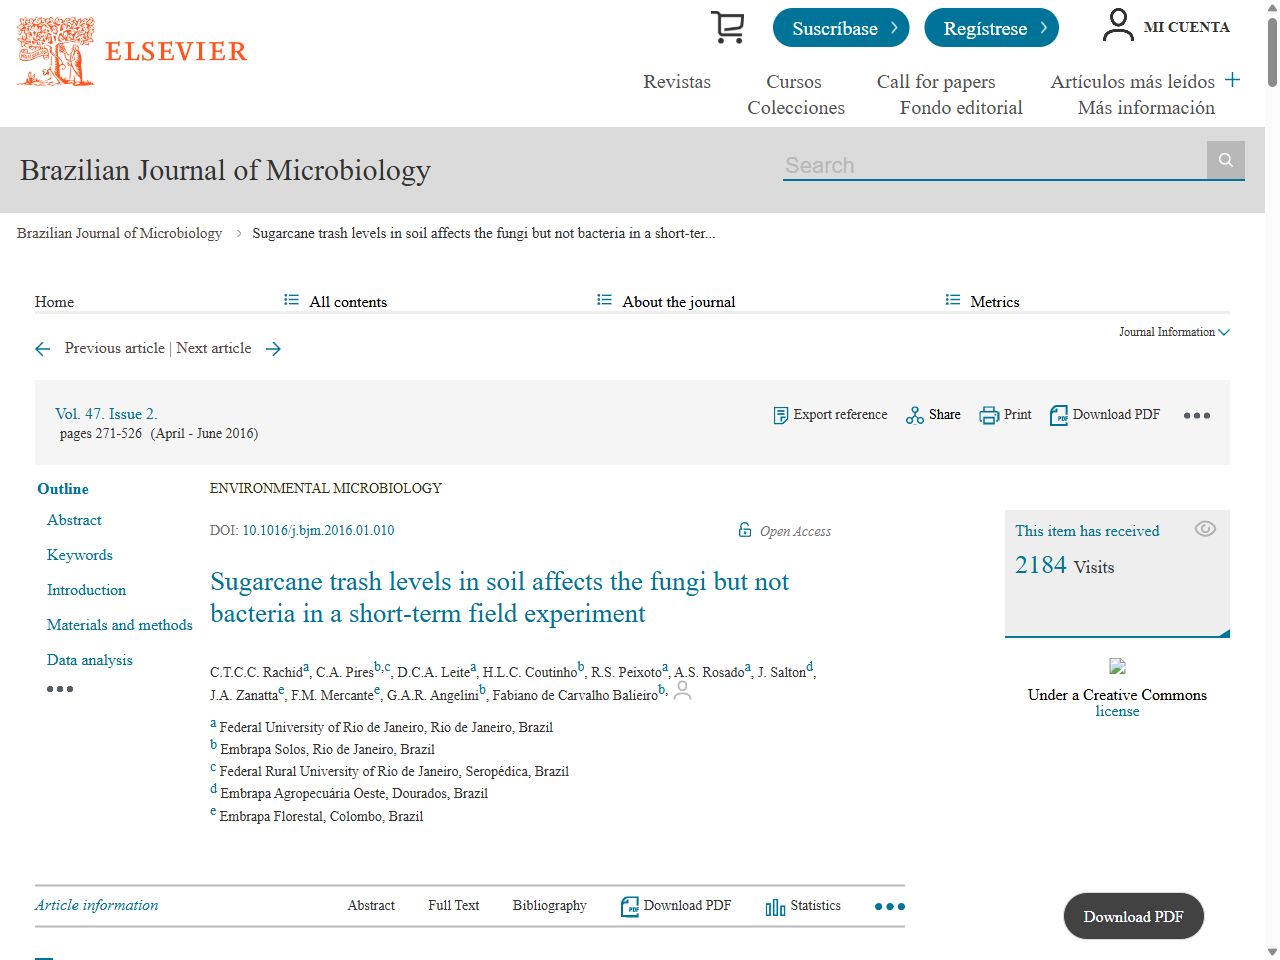This screenshot has width=1280, height=960.
Task: Click the plus icon beside Artículos más leídos
Action: [1232, 80]
